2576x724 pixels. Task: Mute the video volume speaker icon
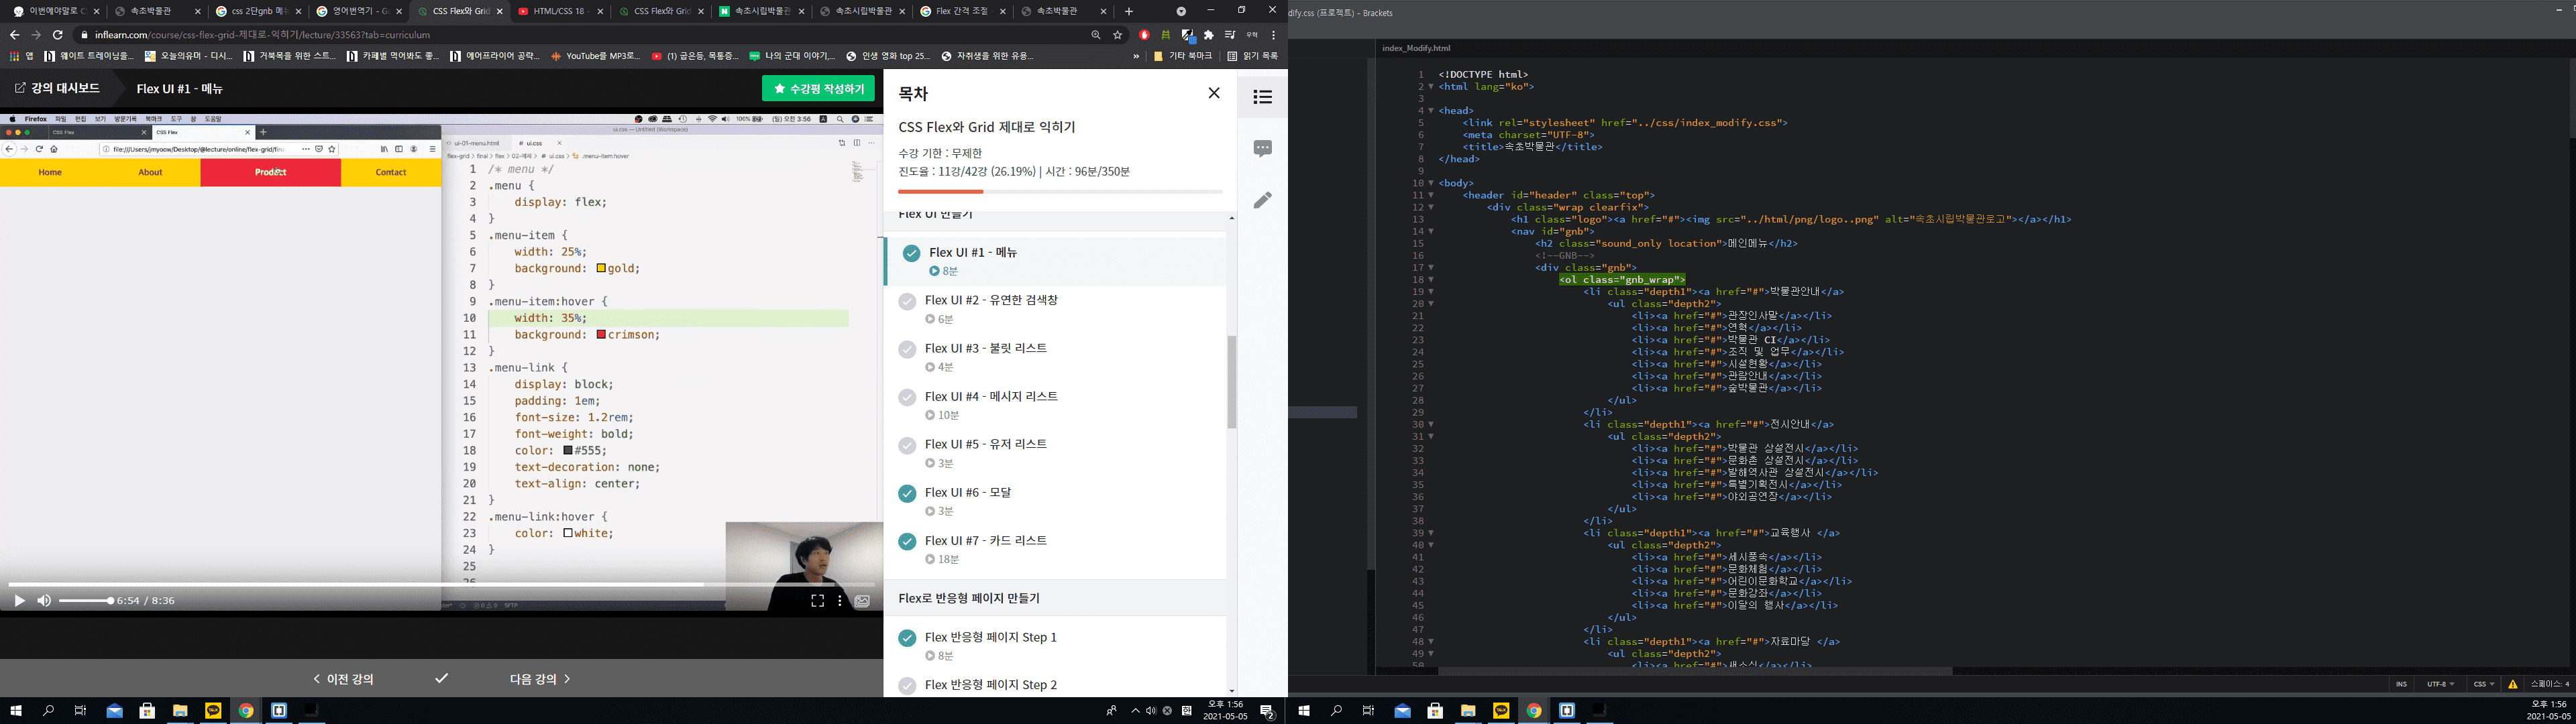(44, 600)
